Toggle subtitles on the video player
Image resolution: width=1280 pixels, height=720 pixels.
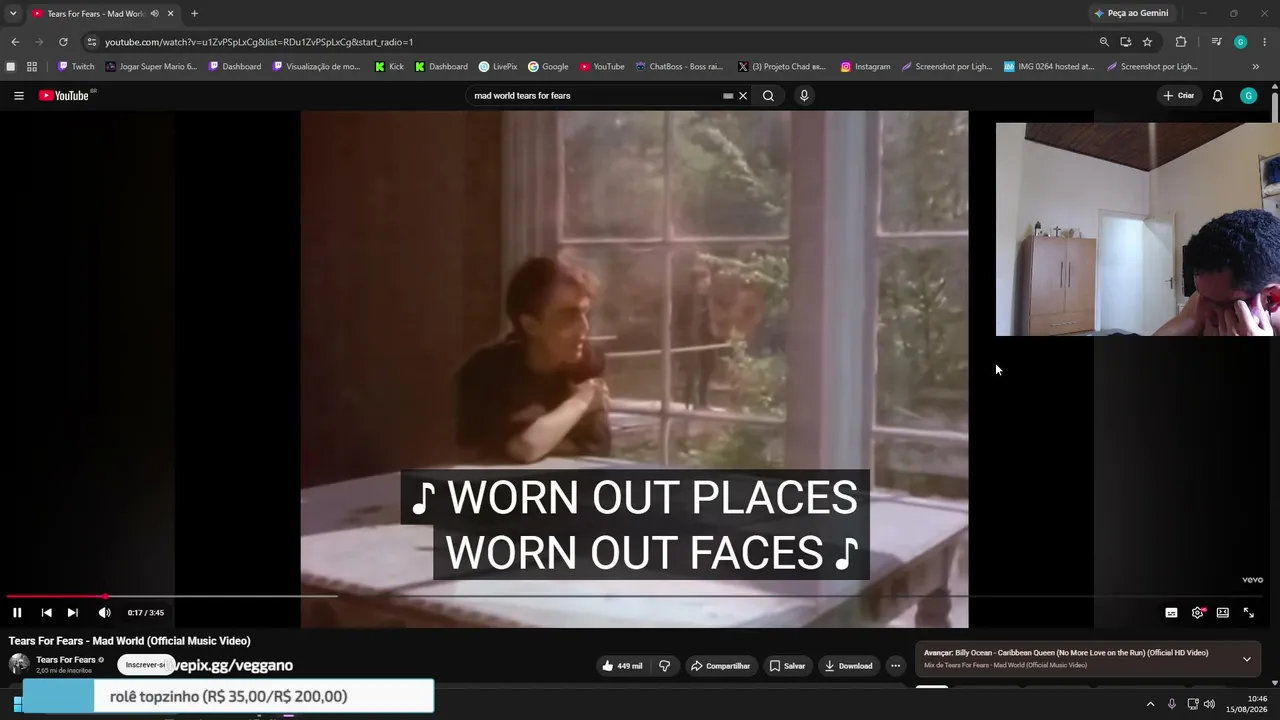1171,613
